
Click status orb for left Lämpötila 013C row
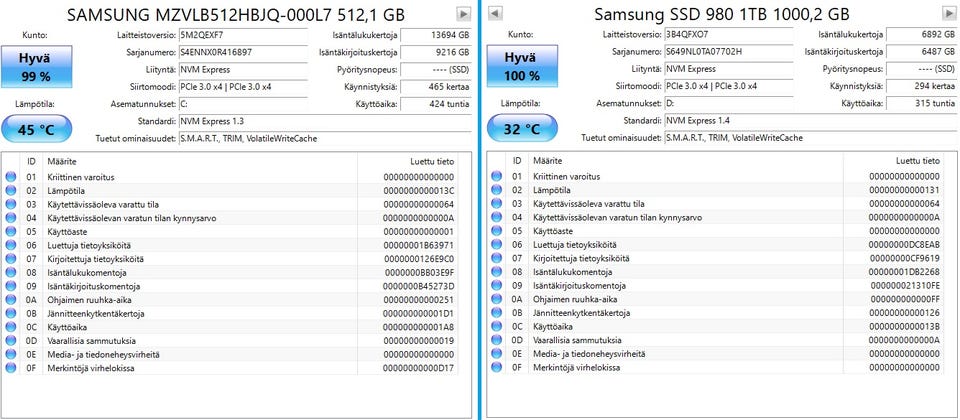pos(10,191)
